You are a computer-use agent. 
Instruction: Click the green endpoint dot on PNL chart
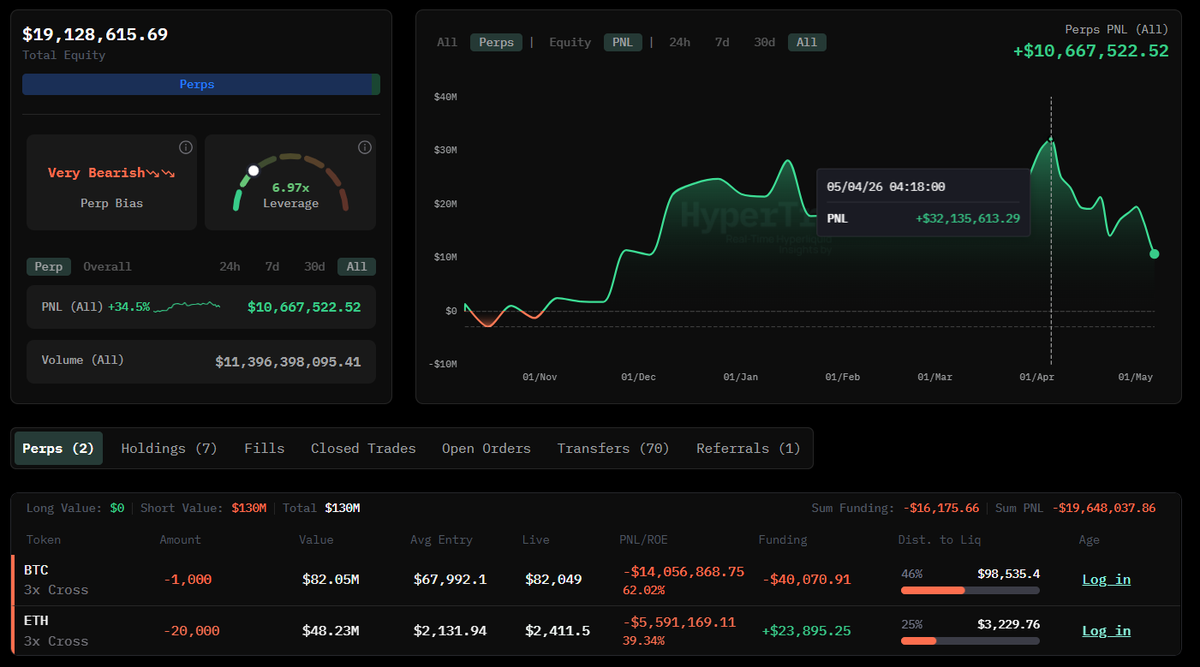tap(1154, 254)
